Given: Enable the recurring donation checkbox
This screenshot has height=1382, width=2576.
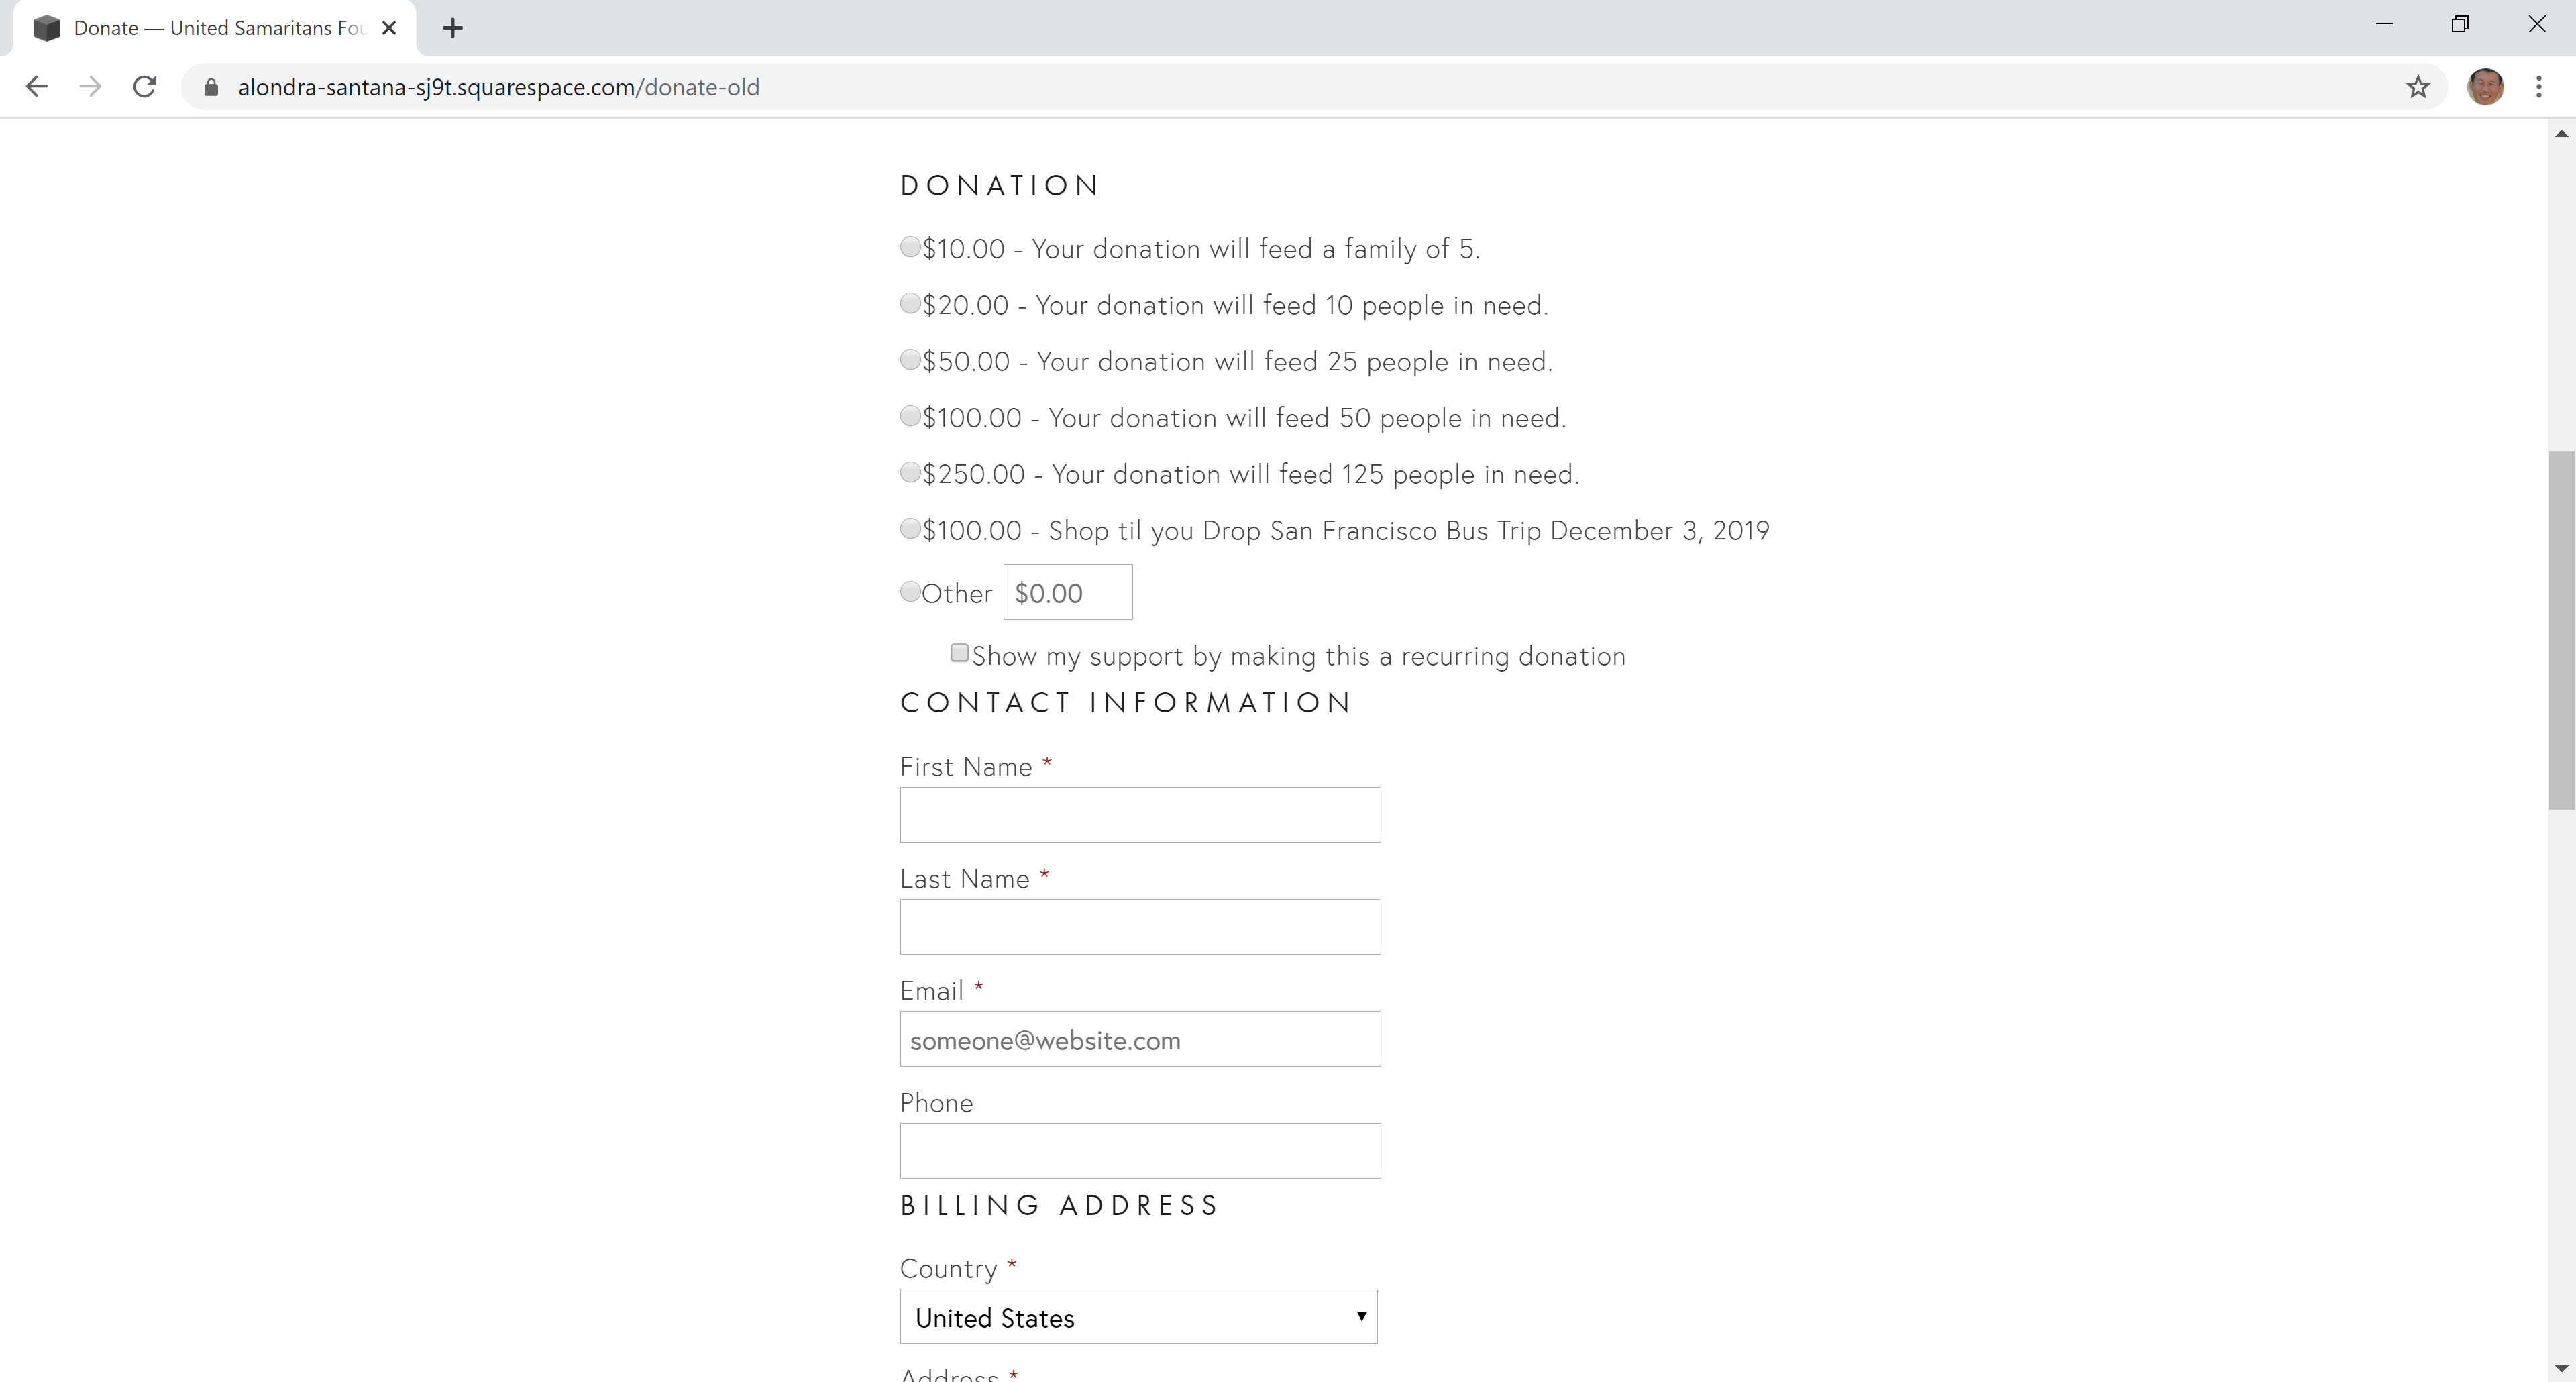Looking at the screenshot, I should point(960,653).
